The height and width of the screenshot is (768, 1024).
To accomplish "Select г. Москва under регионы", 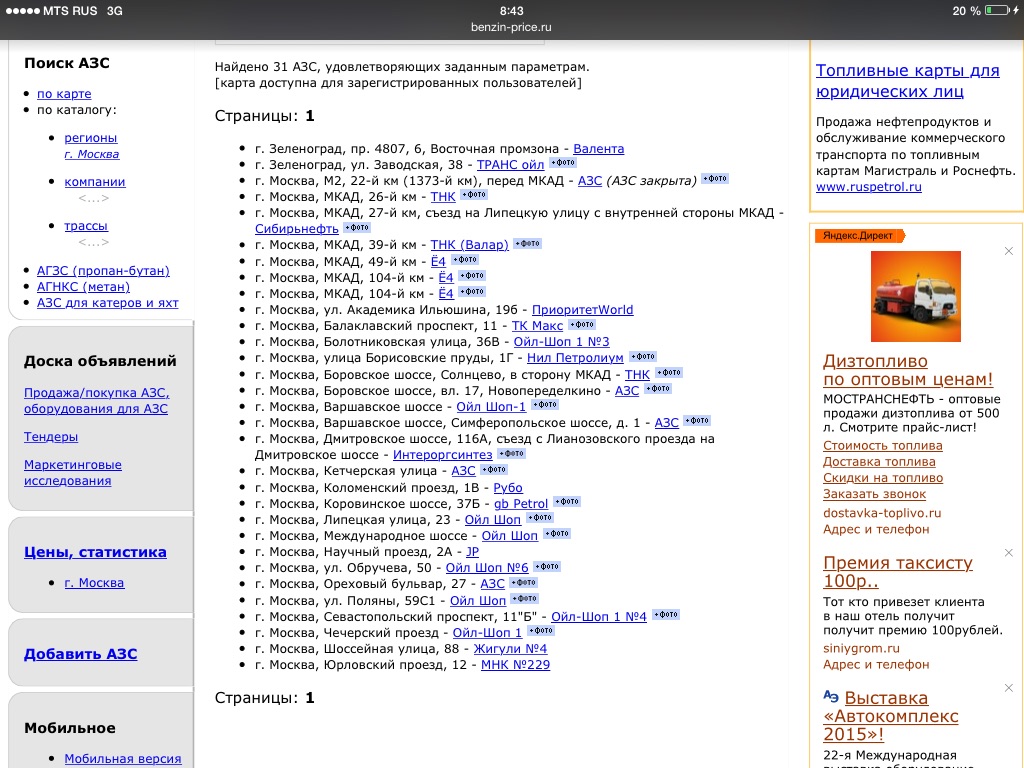I will click(x=91, y=154).
